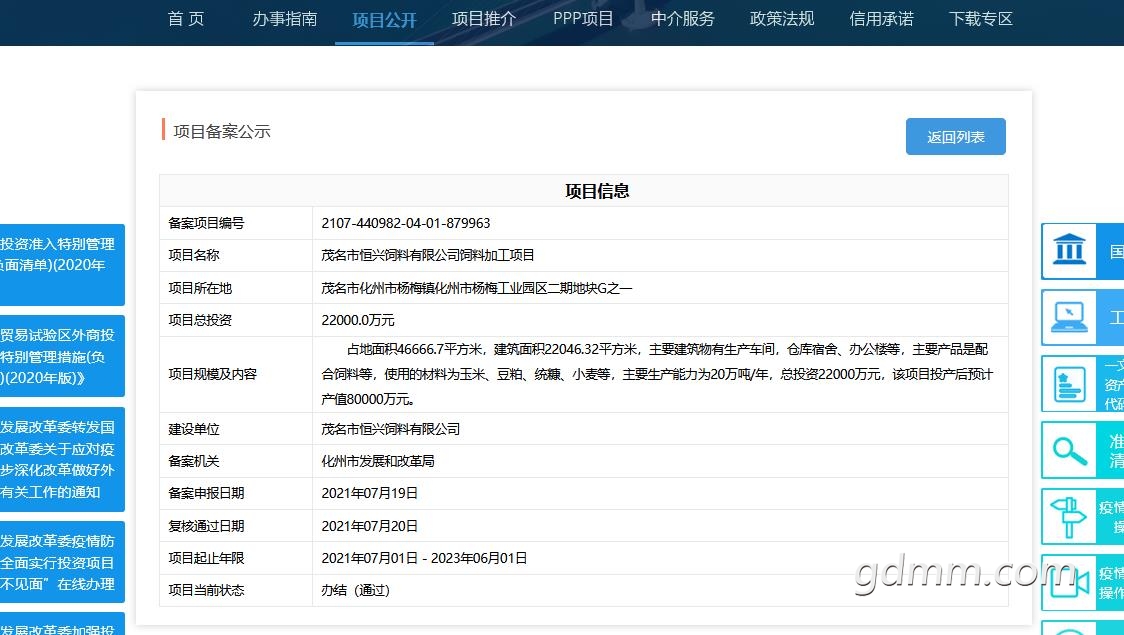Click the project period 2021年07月01日 - 2023年06月01日
1124x635 pixels.
pyautogui.click(x=424, y=558)
